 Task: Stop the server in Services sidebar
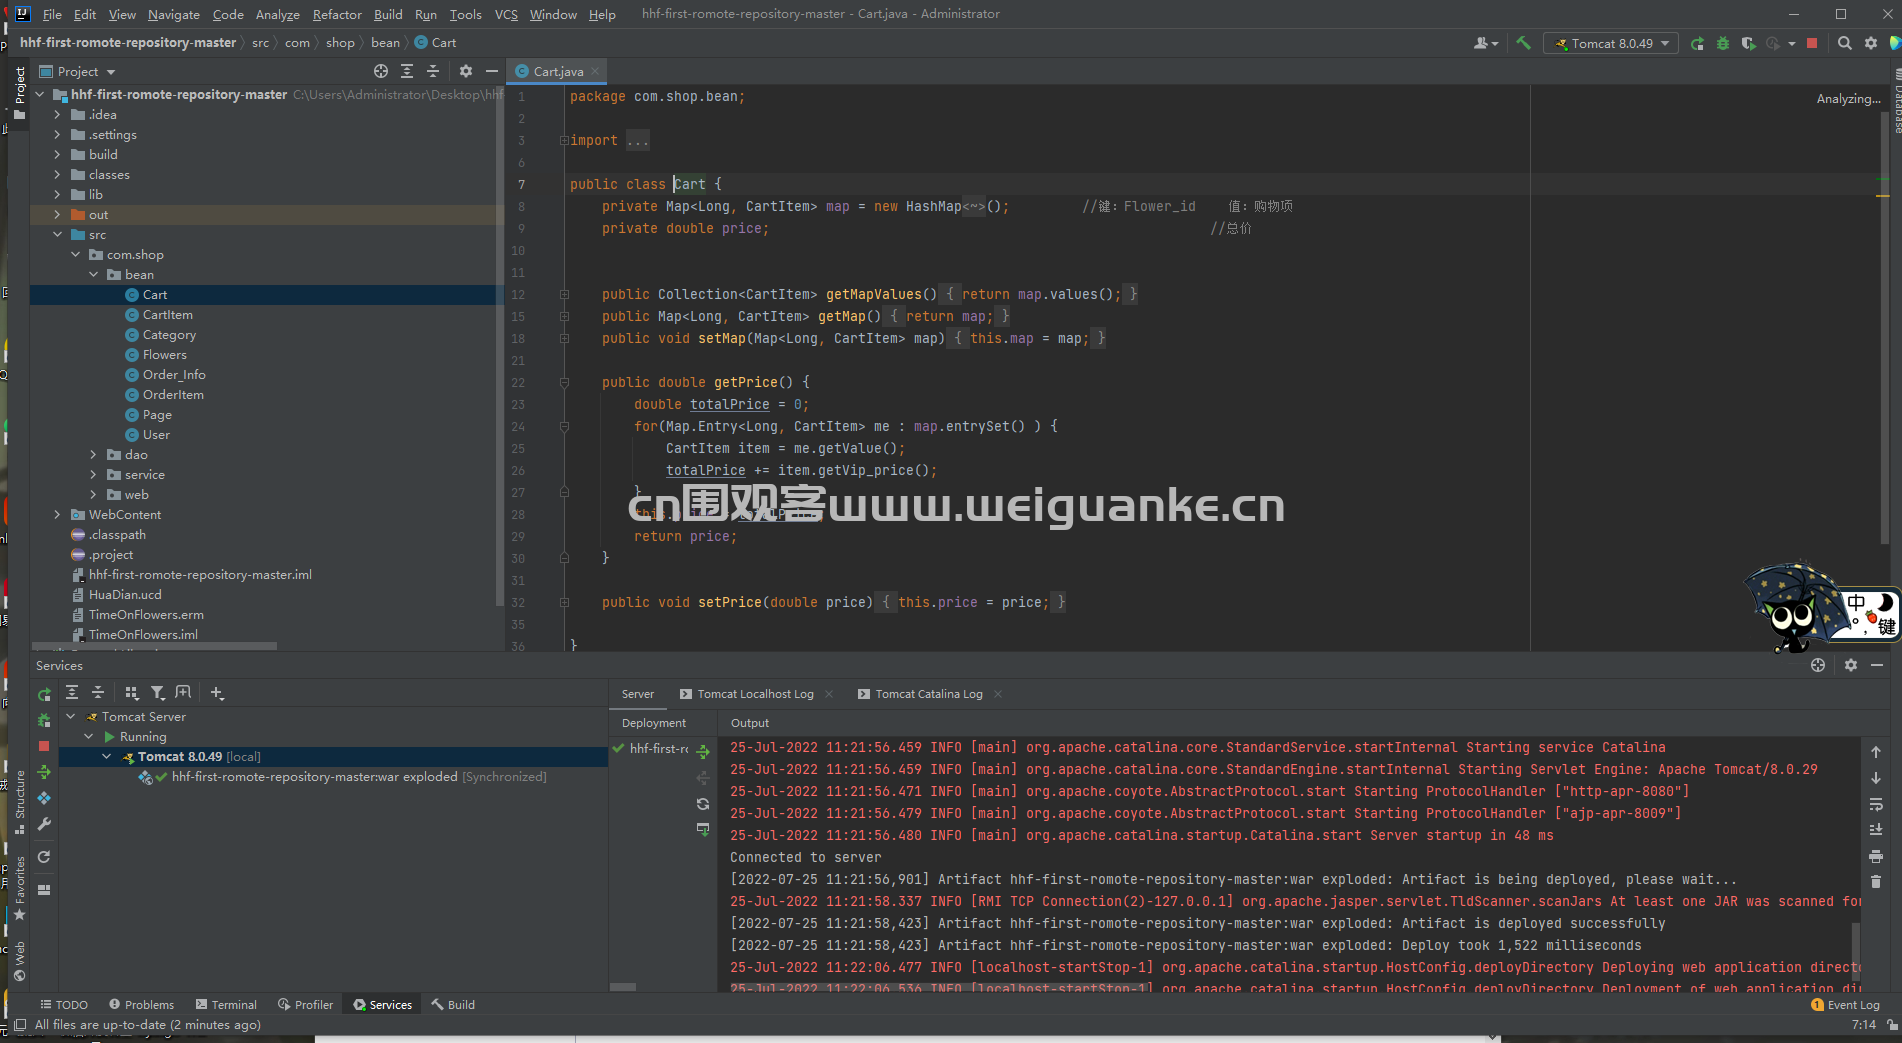click(x=44, y=746)
